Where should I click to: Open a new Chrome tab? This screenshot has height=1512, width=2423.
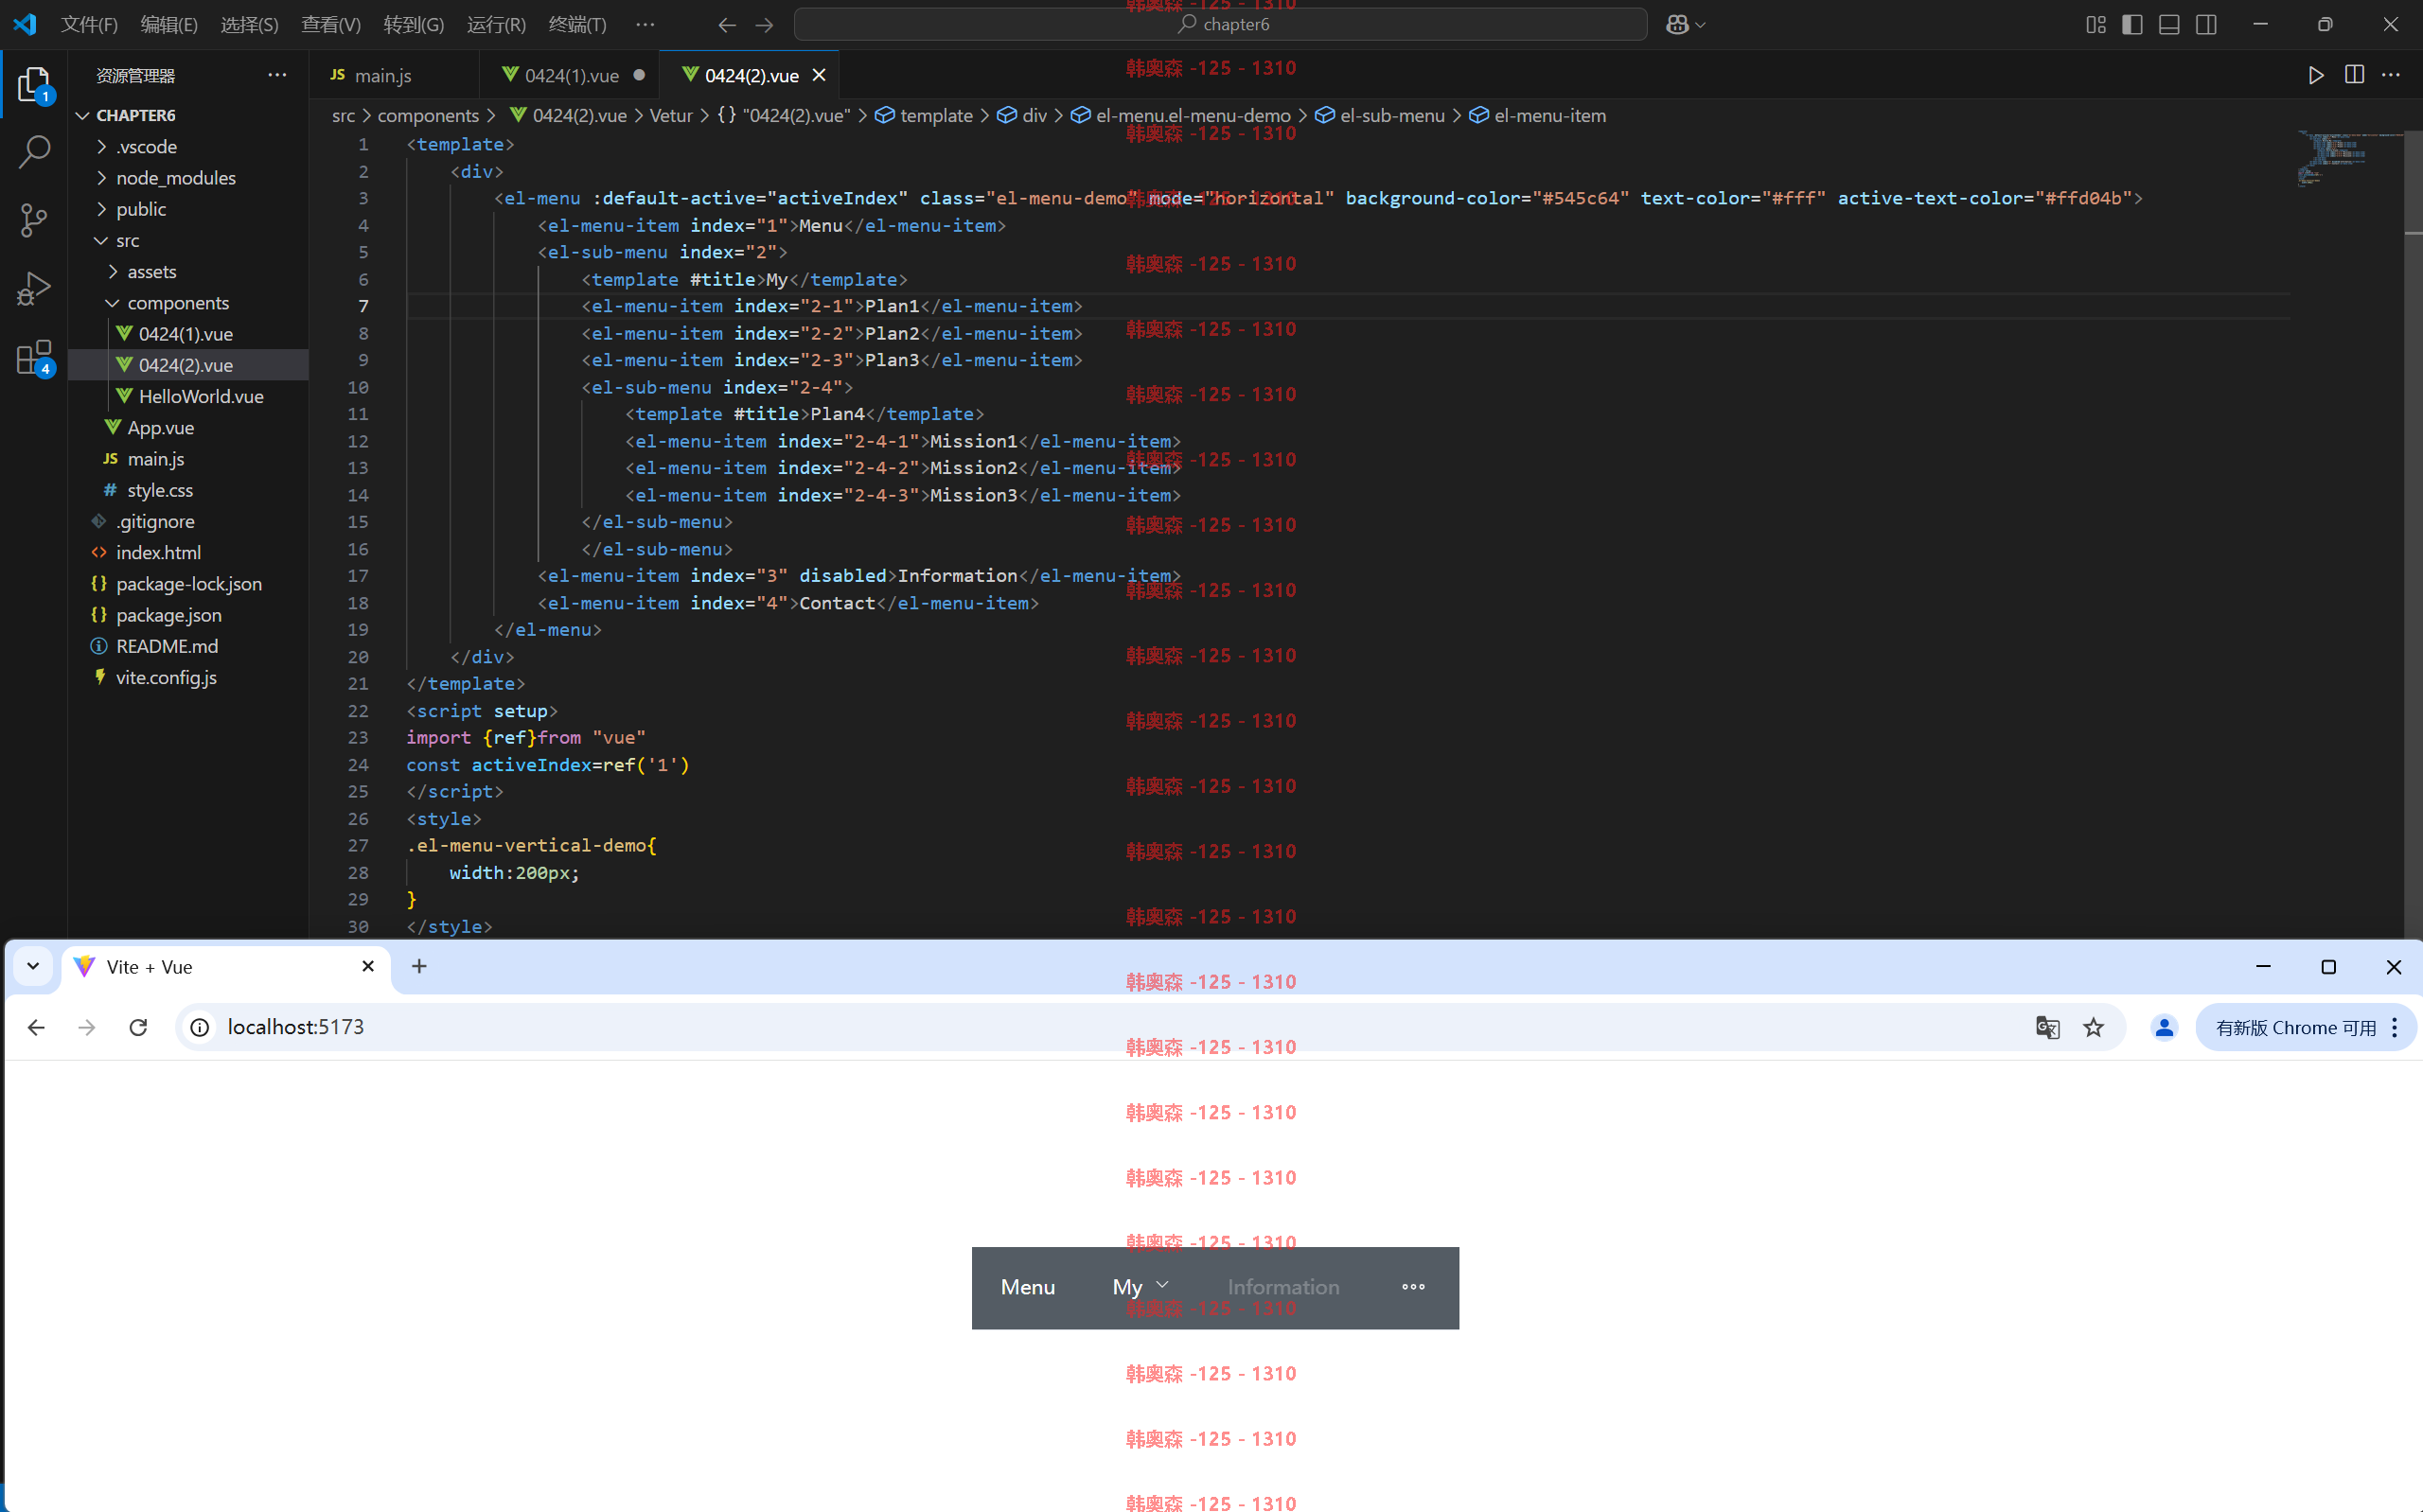point(419,966)
